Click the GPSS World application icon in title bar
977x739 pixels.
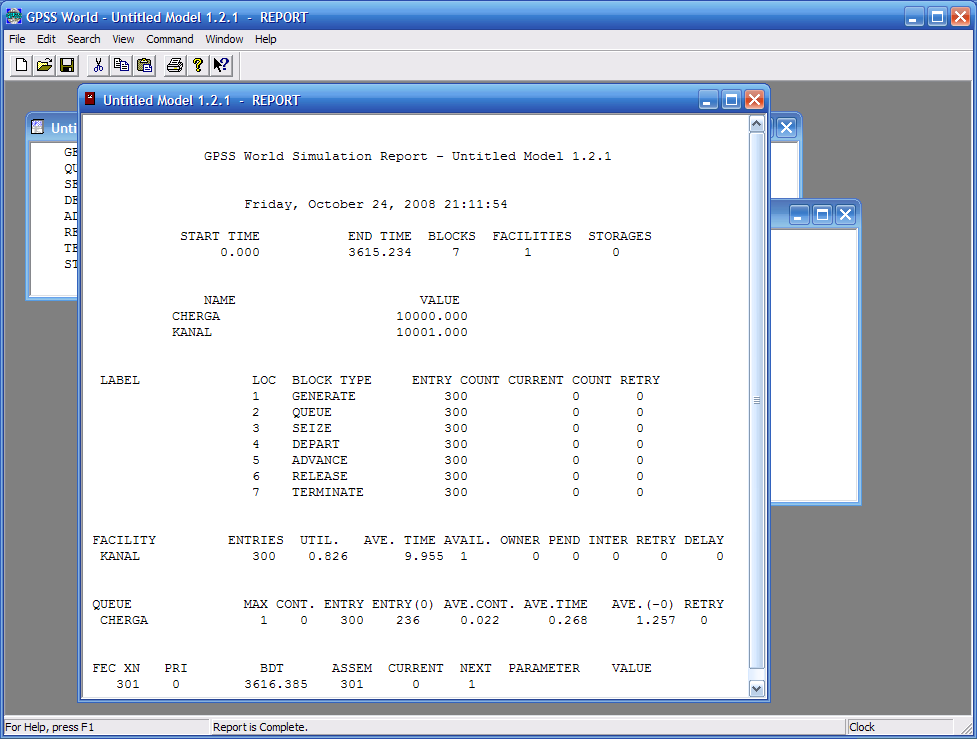pos(13,16)
